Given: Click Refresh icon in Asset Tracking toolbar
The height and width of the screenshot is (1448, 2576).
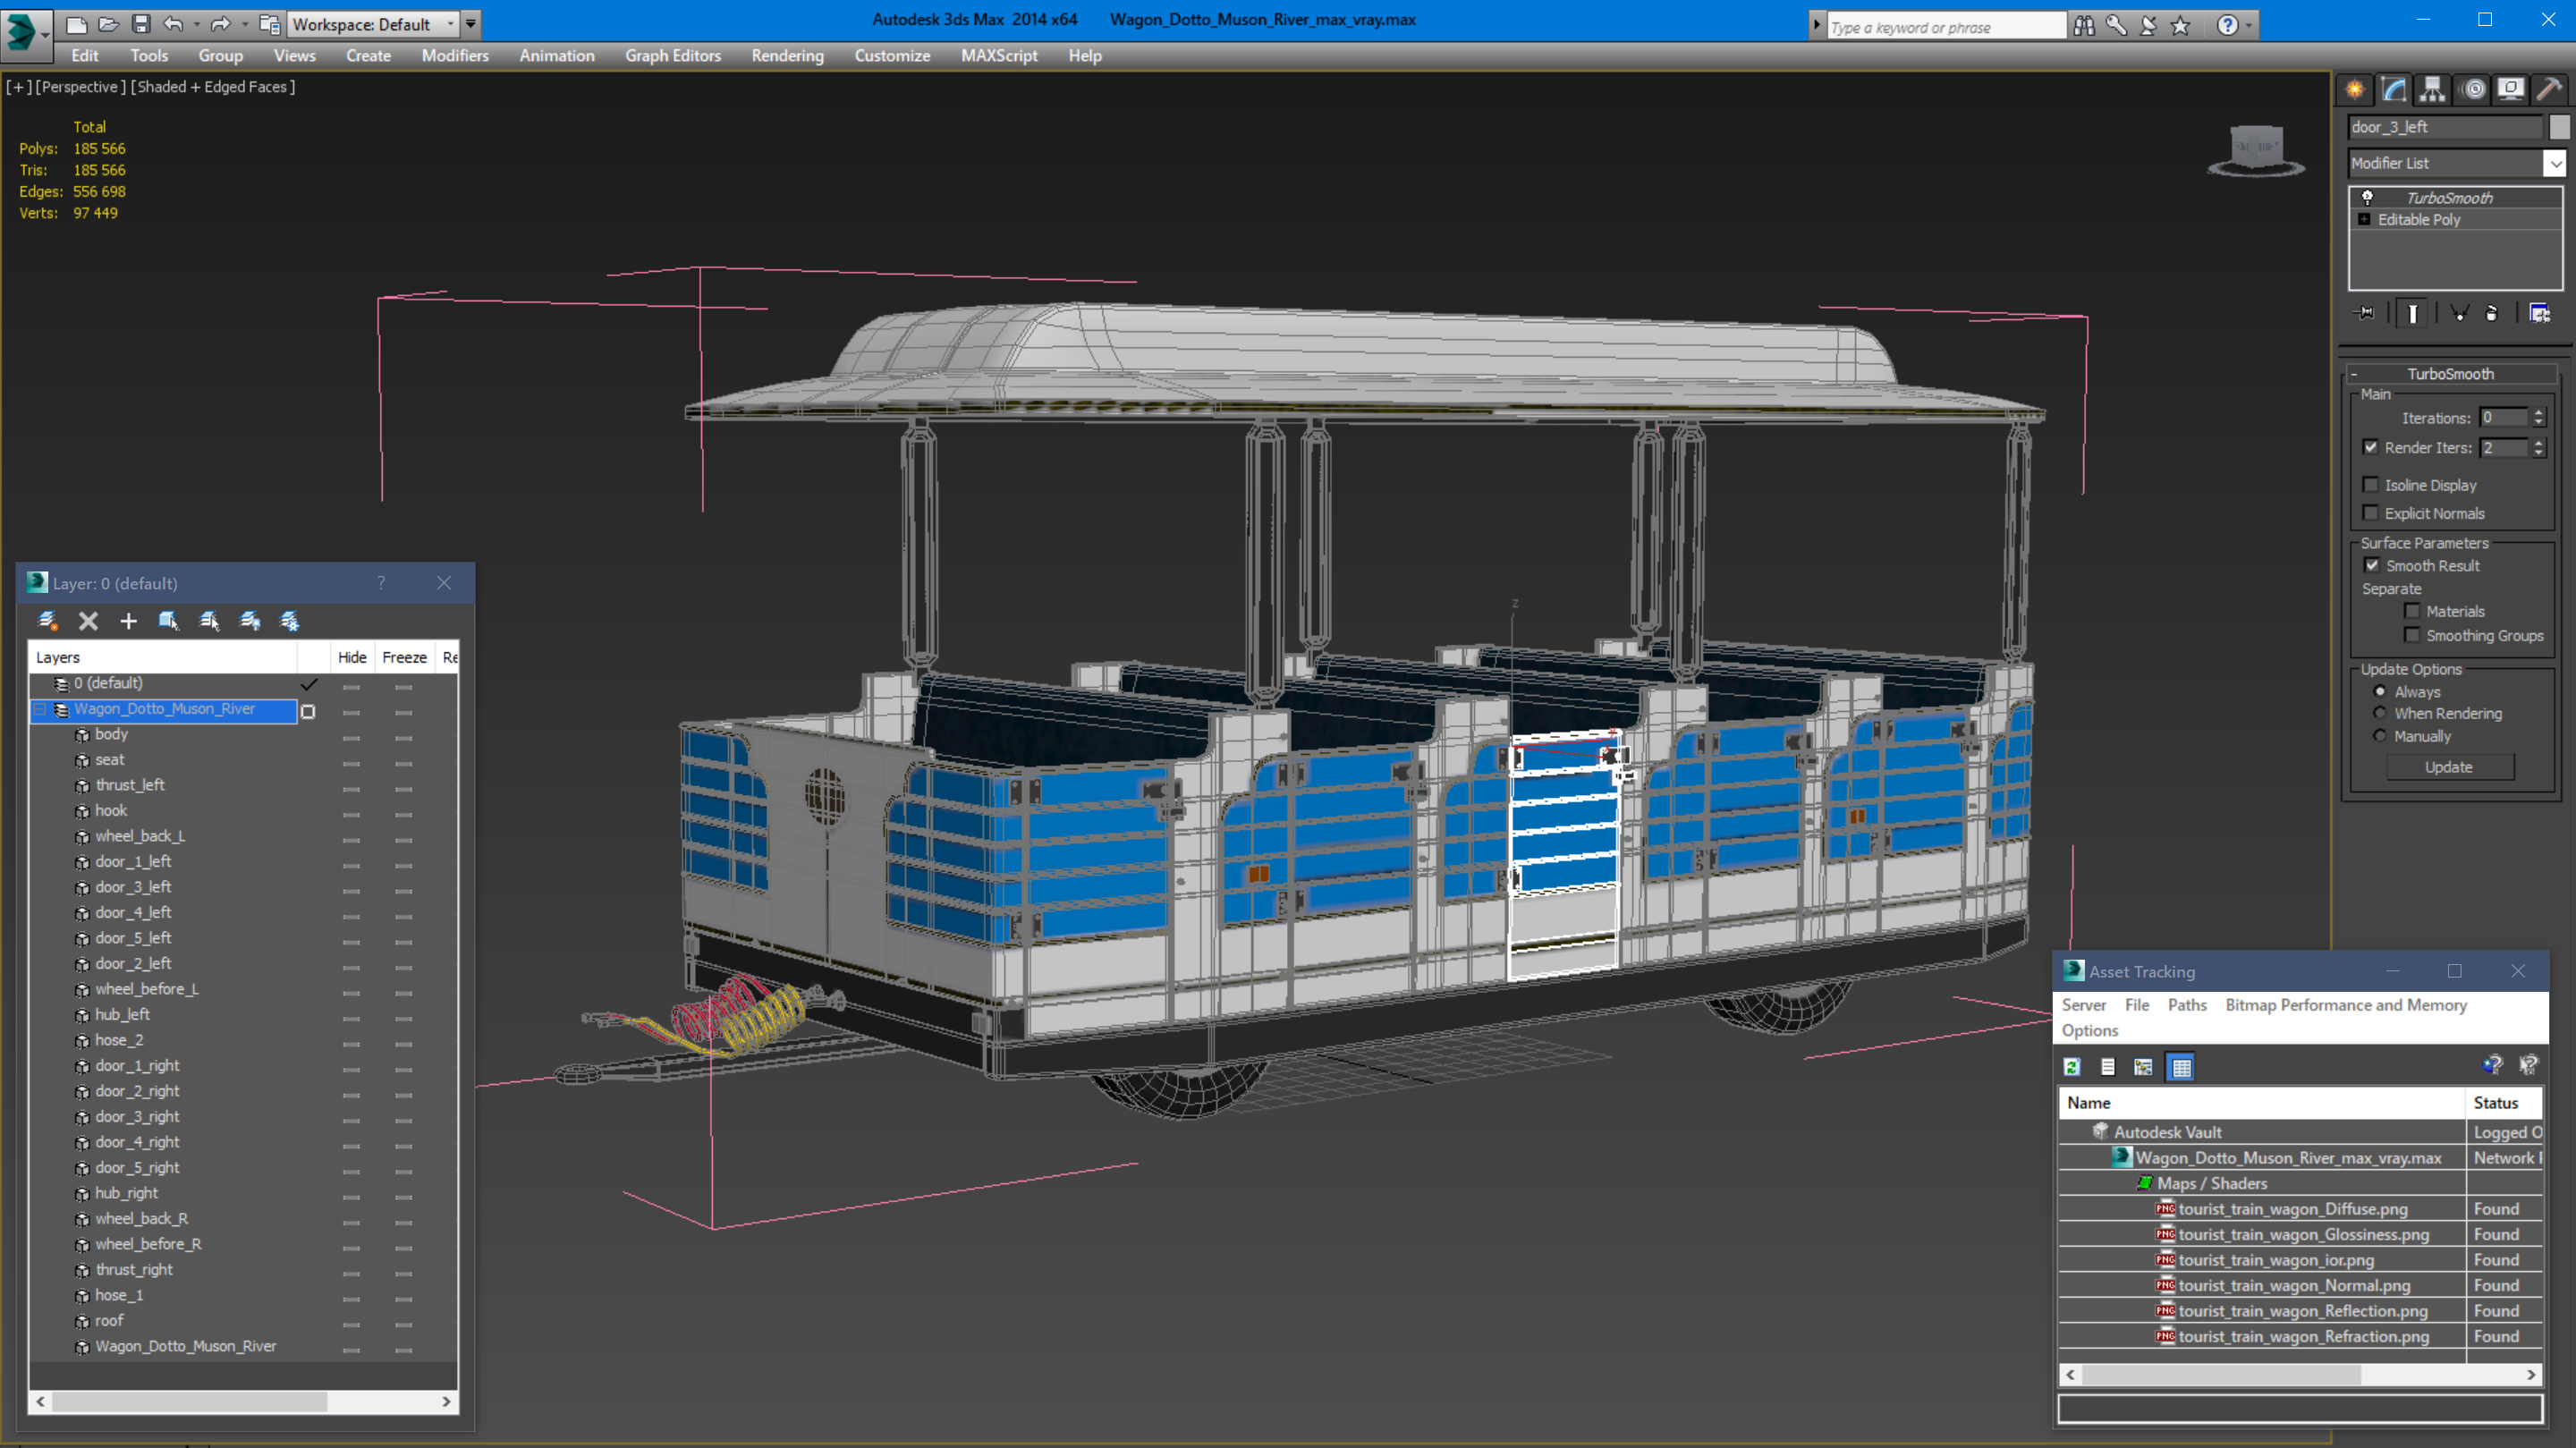Looking at the screenshot, I should (x=2072, y=1067).
